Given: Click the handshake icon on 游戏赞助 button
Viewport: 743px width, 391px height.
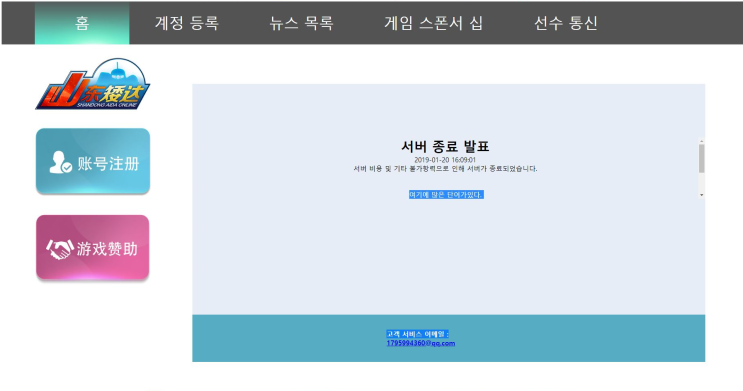Looking at the screenshot, I should 60,249.
